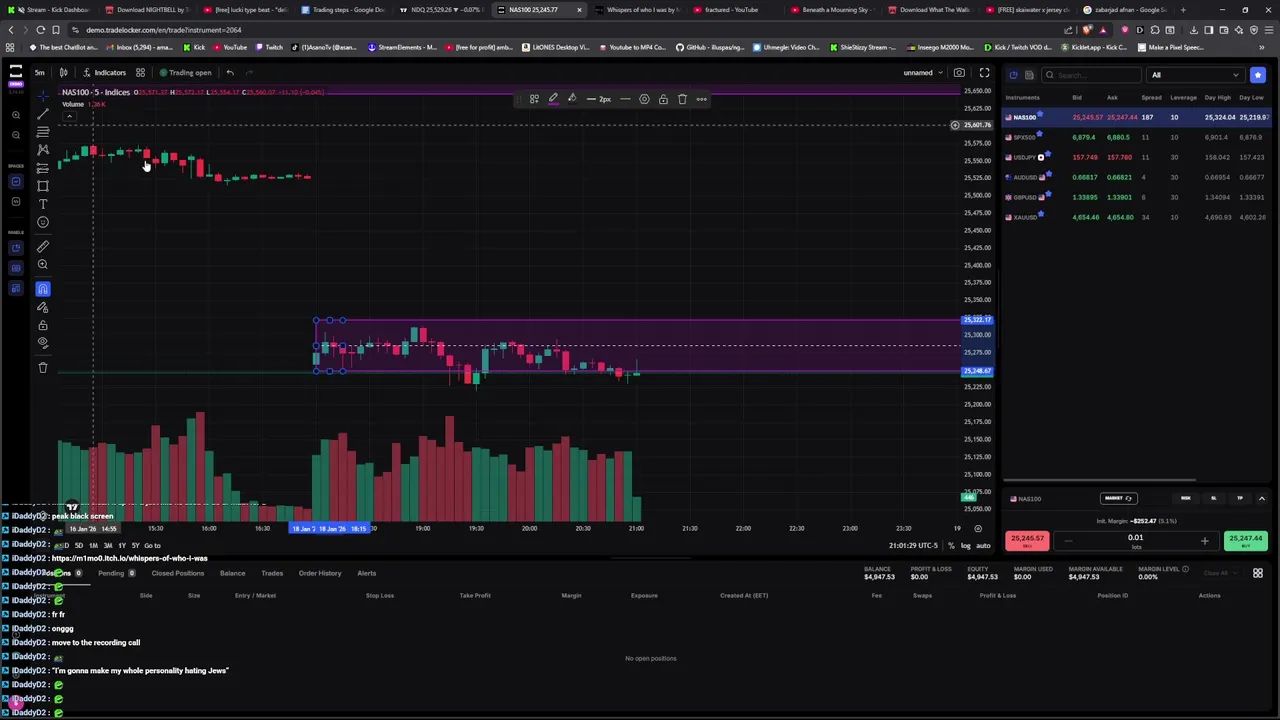The image size is (1280, 720).
Task: Switch to the Trades tab
Action: (271, 573)
